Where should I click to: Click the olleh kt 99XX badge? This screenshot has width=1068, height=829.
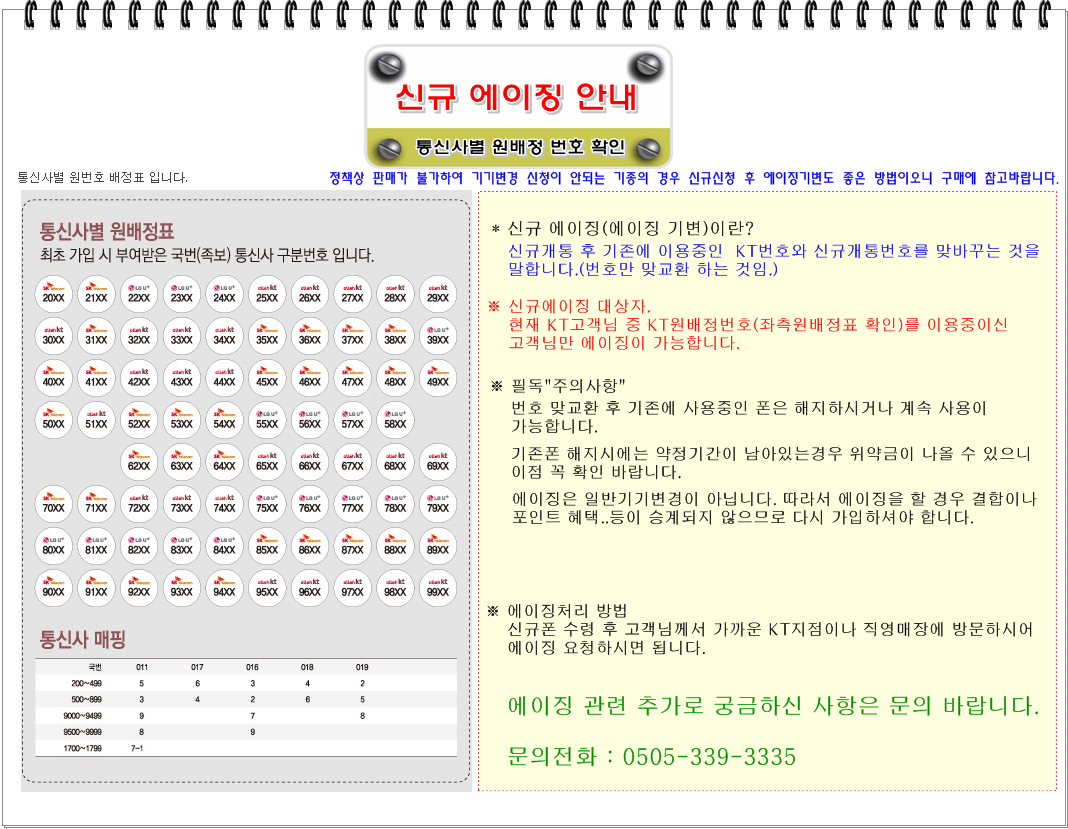coord(438,586)
